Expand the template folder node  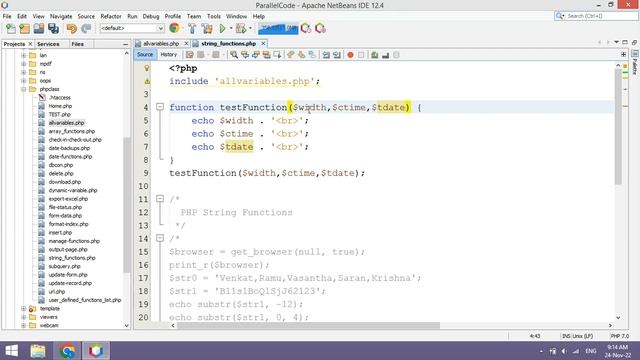tap(24, 309)
